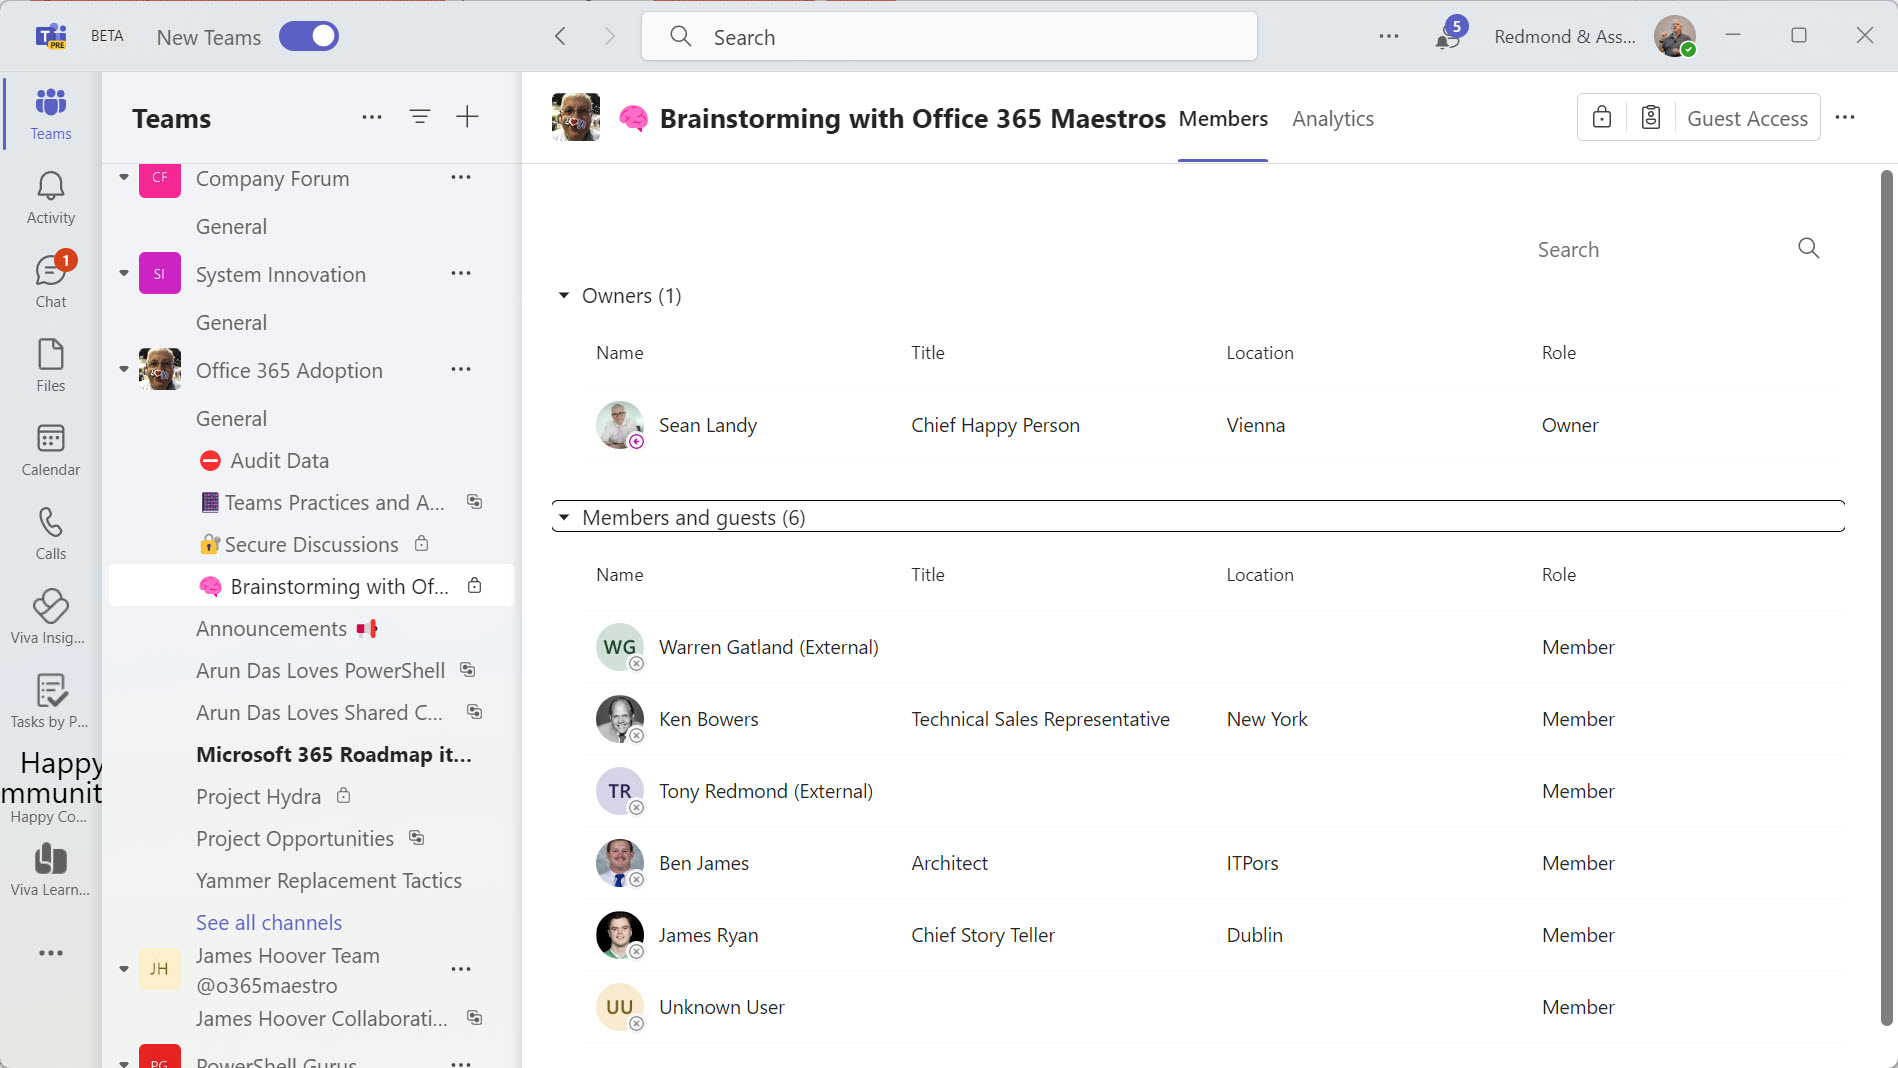This screenshot has width=1898, height=1068.
Task: Click the vertical scrollbar in members list
Action: [1886, 600]
